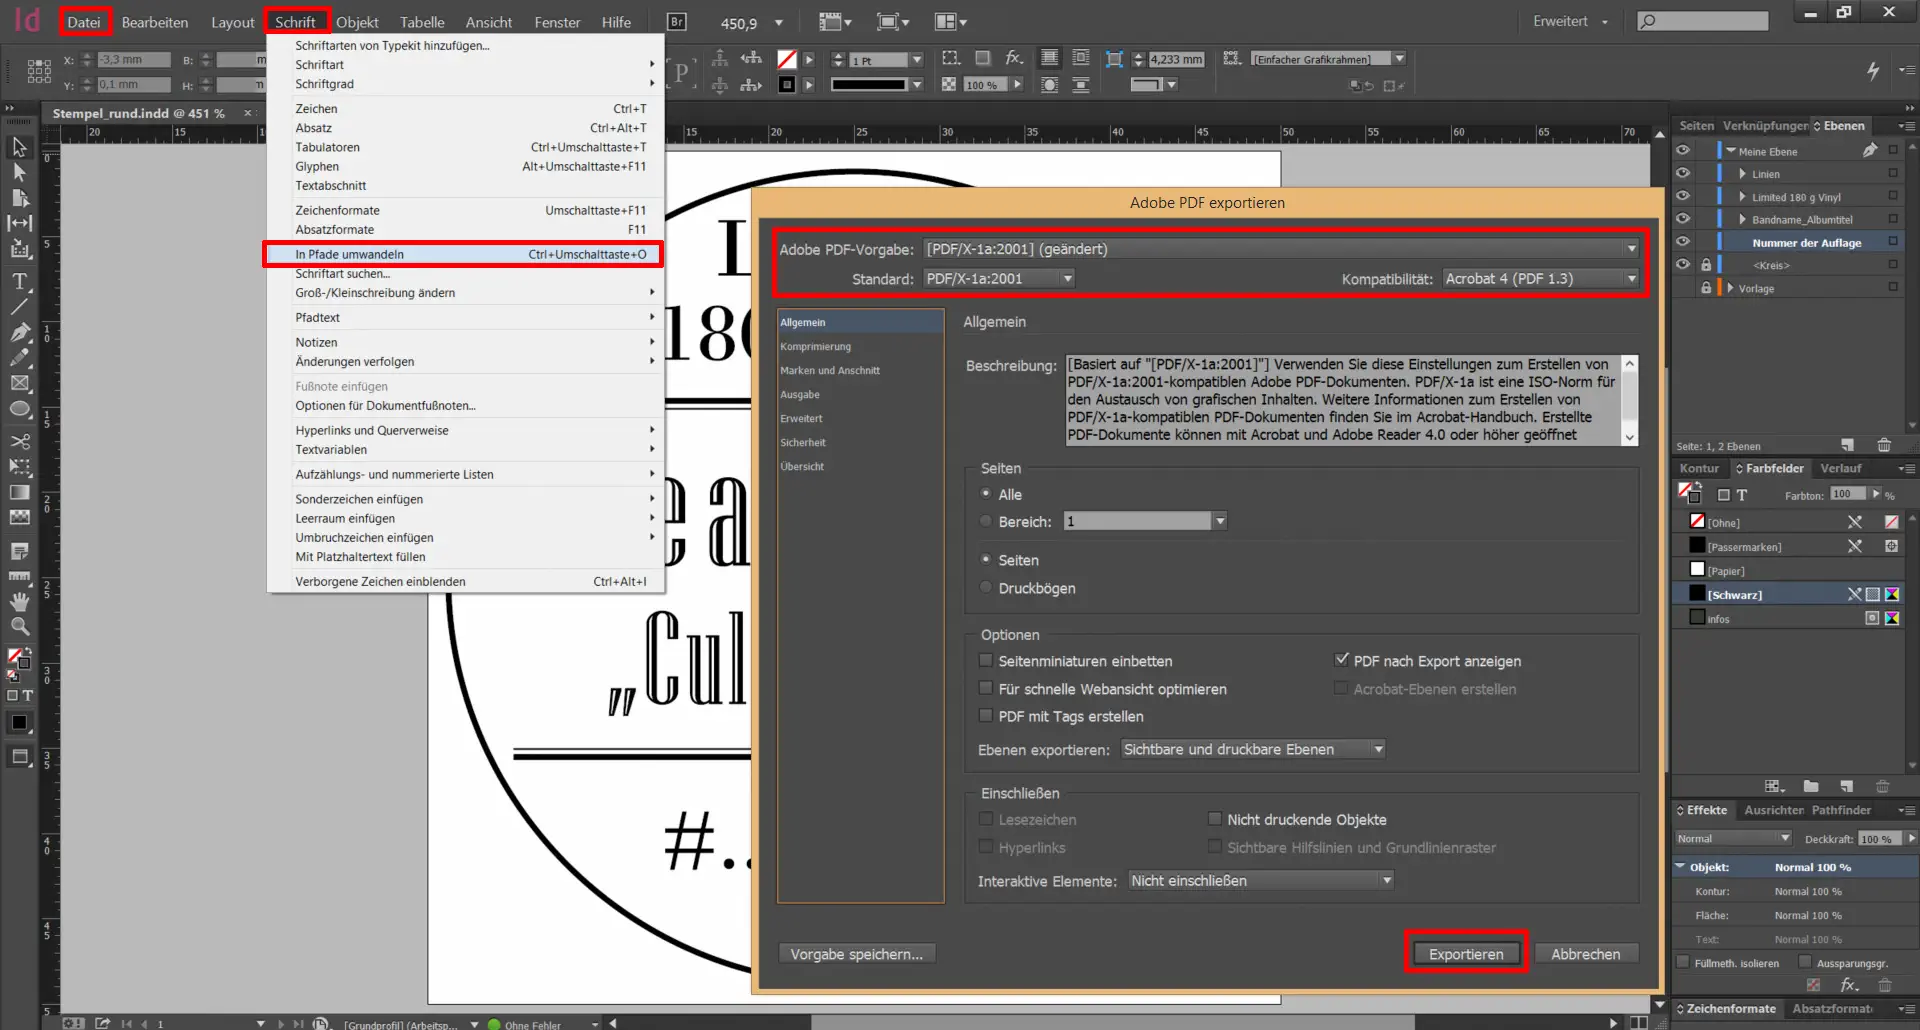Click Vorgabe speichern button
This screenshot has height=1030, width=1920.
point(856,954)
